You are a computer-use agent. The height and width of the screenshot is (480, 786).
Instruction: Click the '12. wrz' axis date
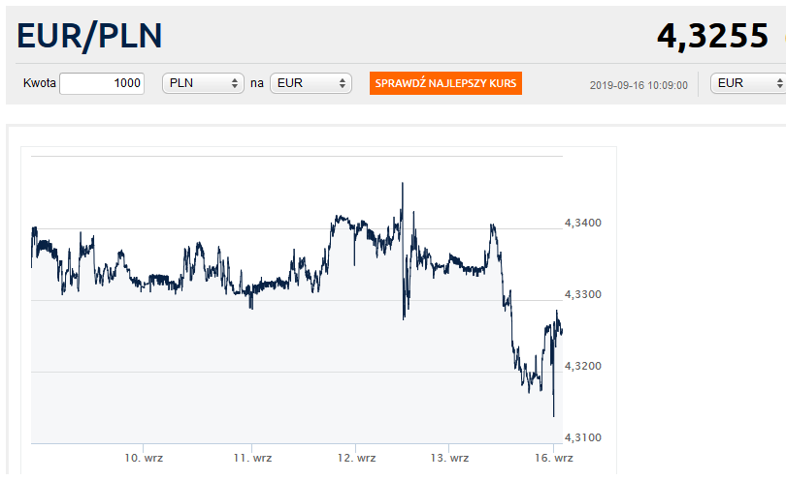click(356, 458)
